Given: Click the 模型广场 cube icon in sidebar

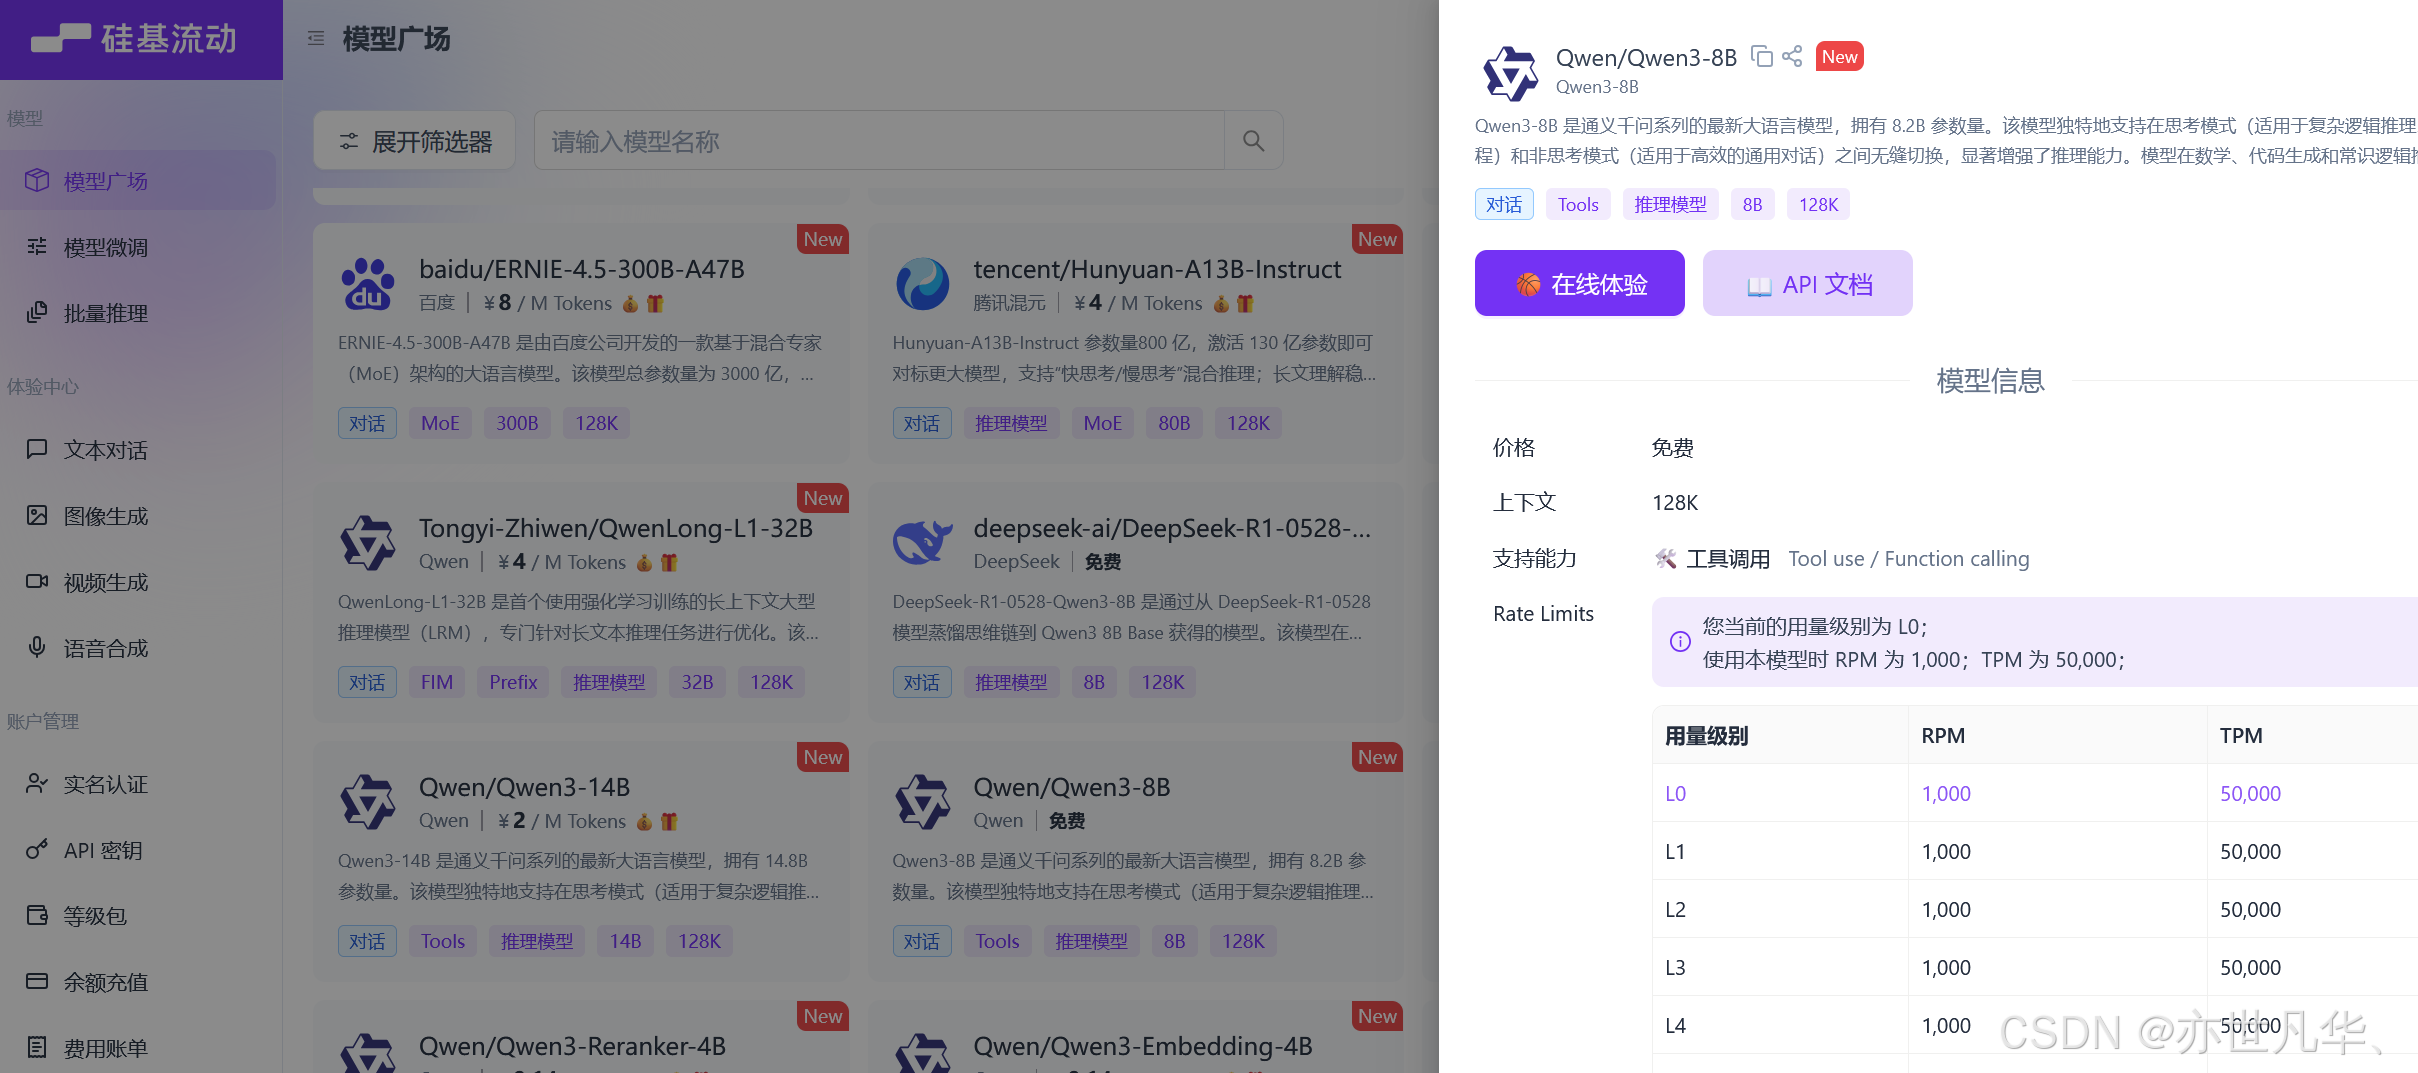Looking at the screenshot, I should (37, 180).
